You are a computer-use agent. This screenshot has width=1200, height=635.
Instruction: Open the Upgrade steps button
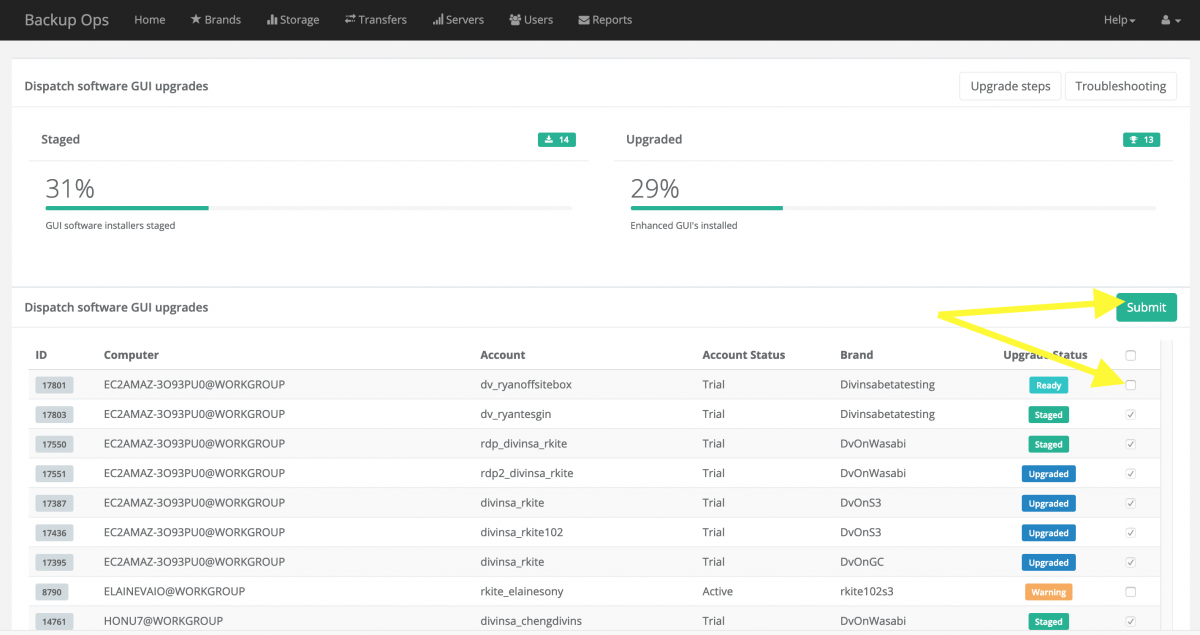click(x=1010, y=86)
